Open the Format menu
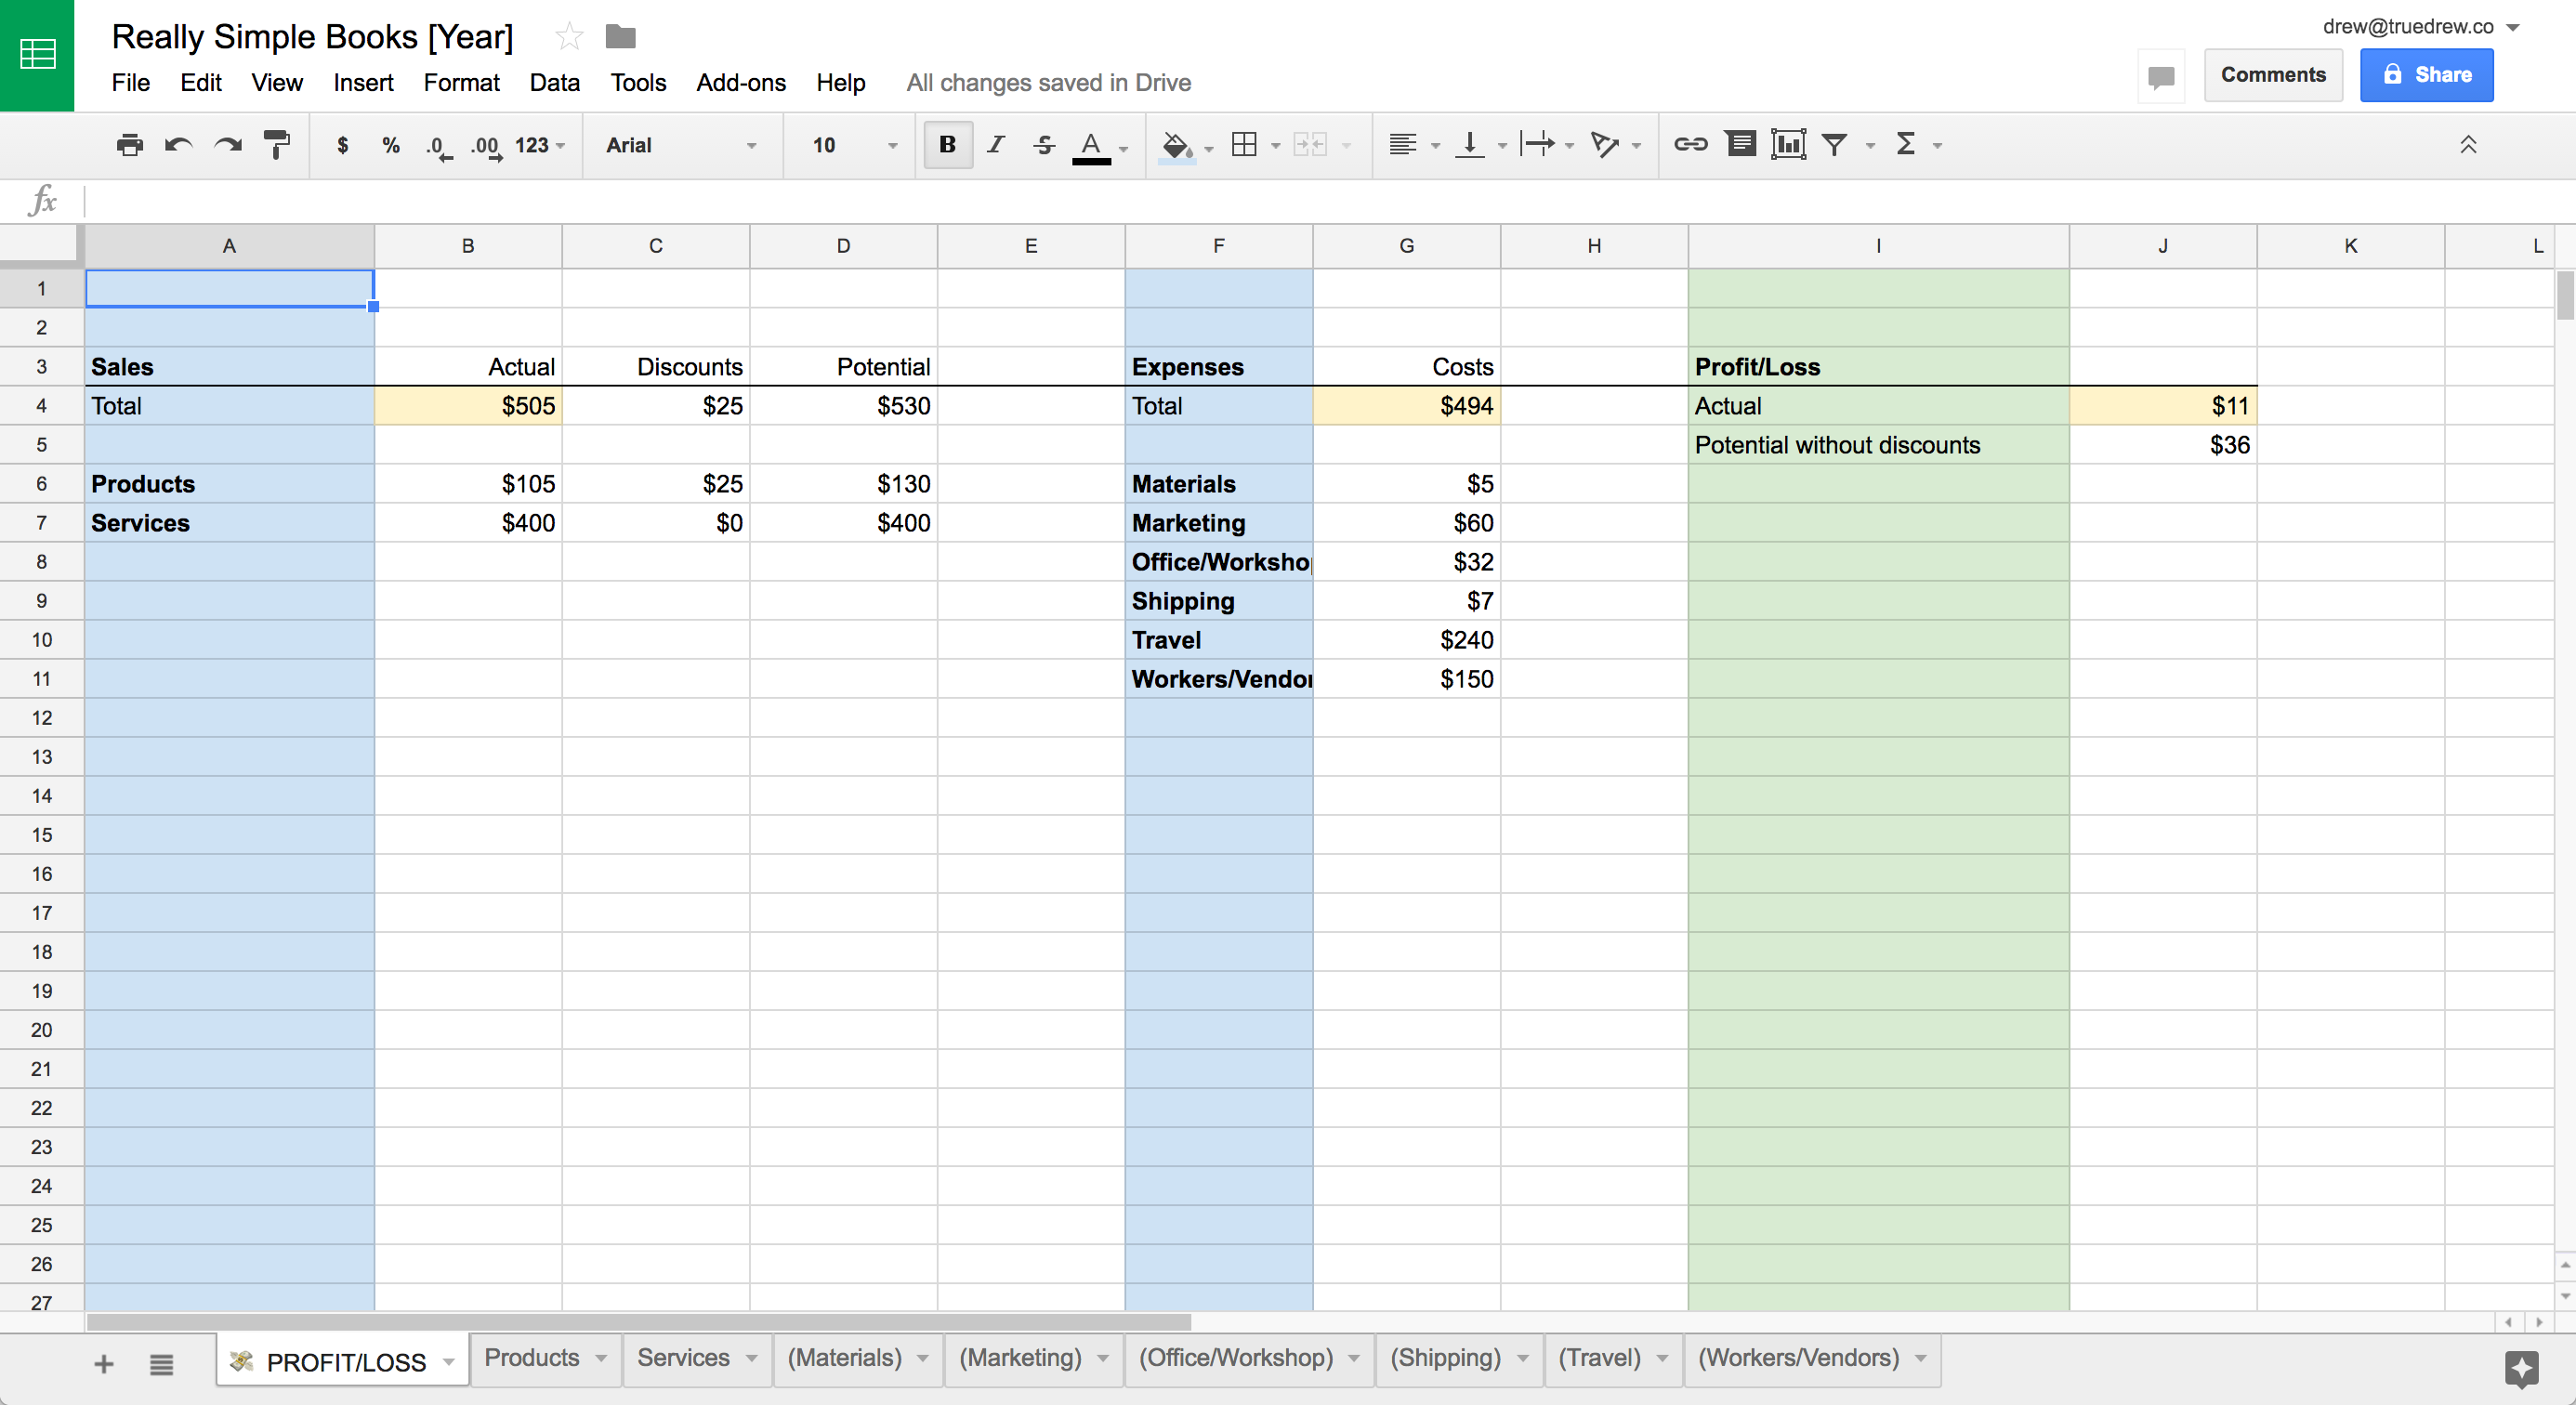 tap(461, 83)
